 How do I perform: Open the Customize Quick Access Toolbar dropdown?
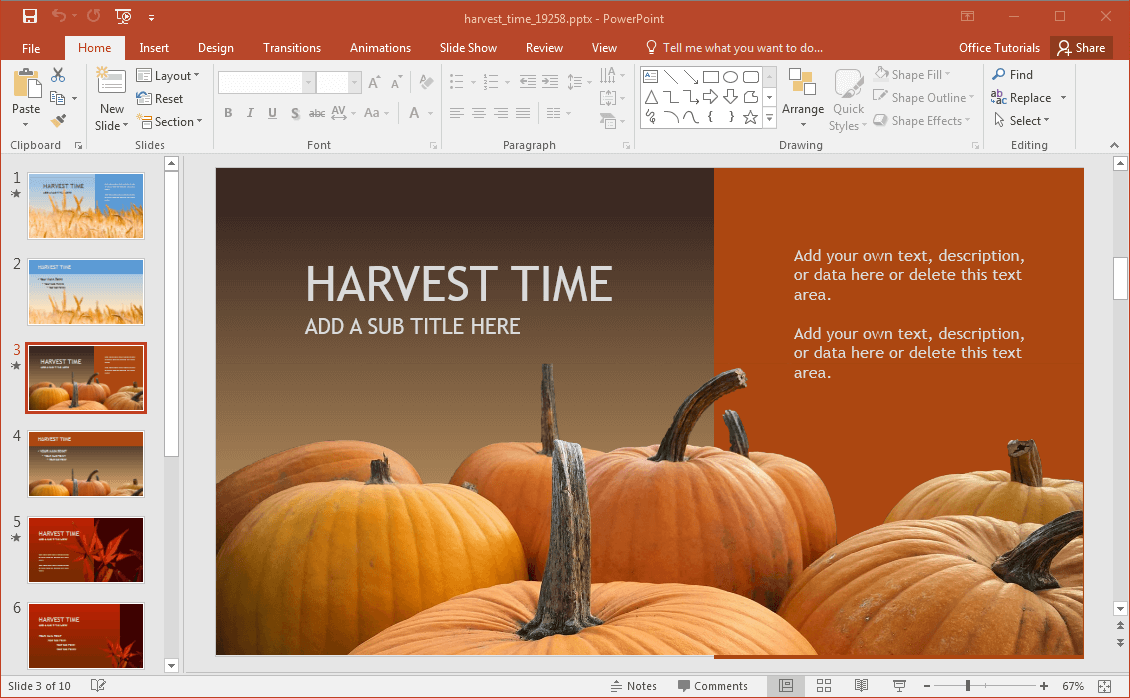click(151, 17)
